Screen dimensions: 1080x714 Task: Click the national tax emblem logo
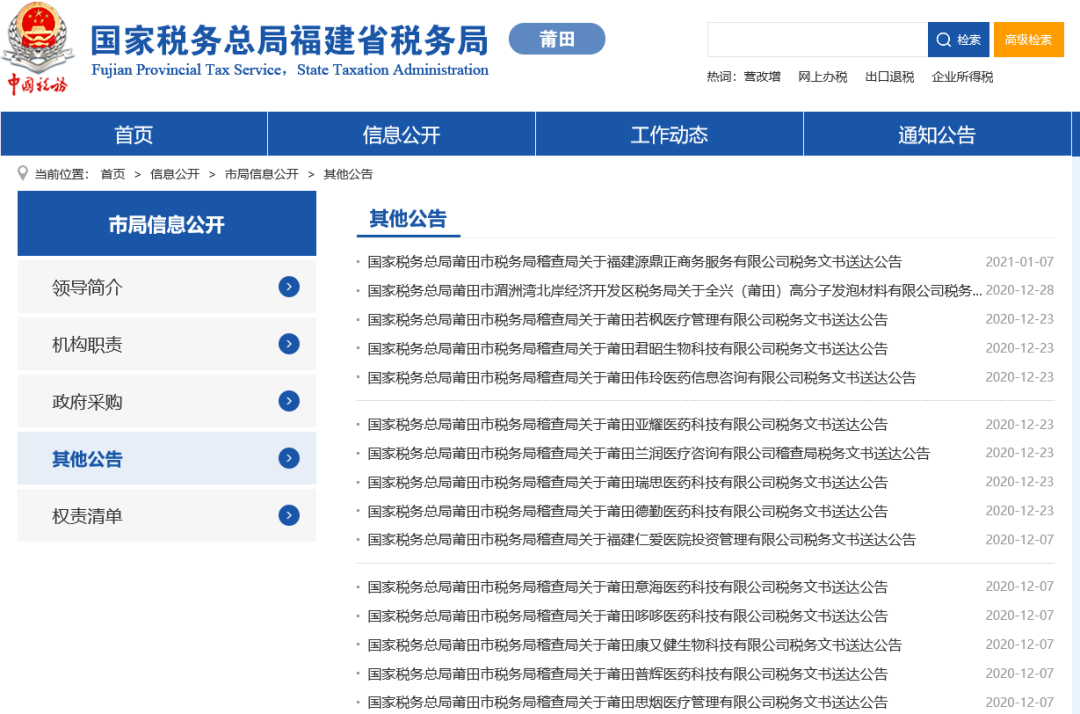[38, 48]
